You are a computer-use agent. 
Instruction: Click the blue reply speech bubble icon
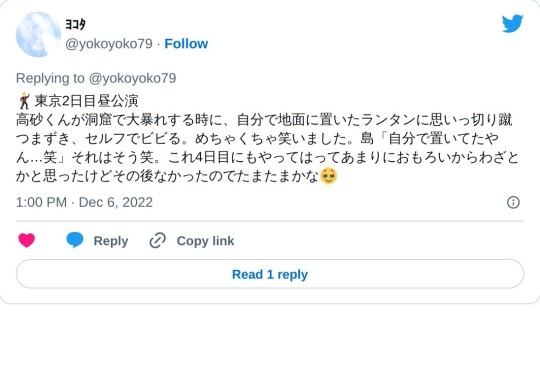coord(75,240)
